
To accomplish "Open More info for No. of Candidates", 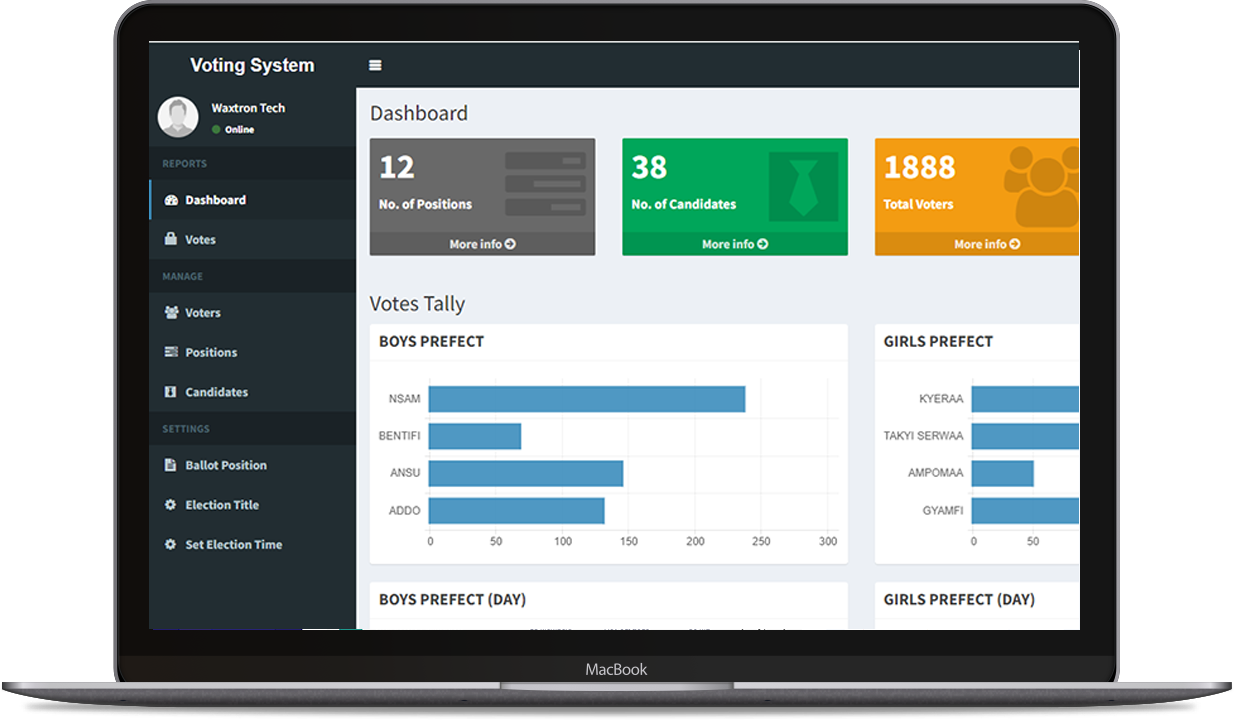I will (734, 244).
